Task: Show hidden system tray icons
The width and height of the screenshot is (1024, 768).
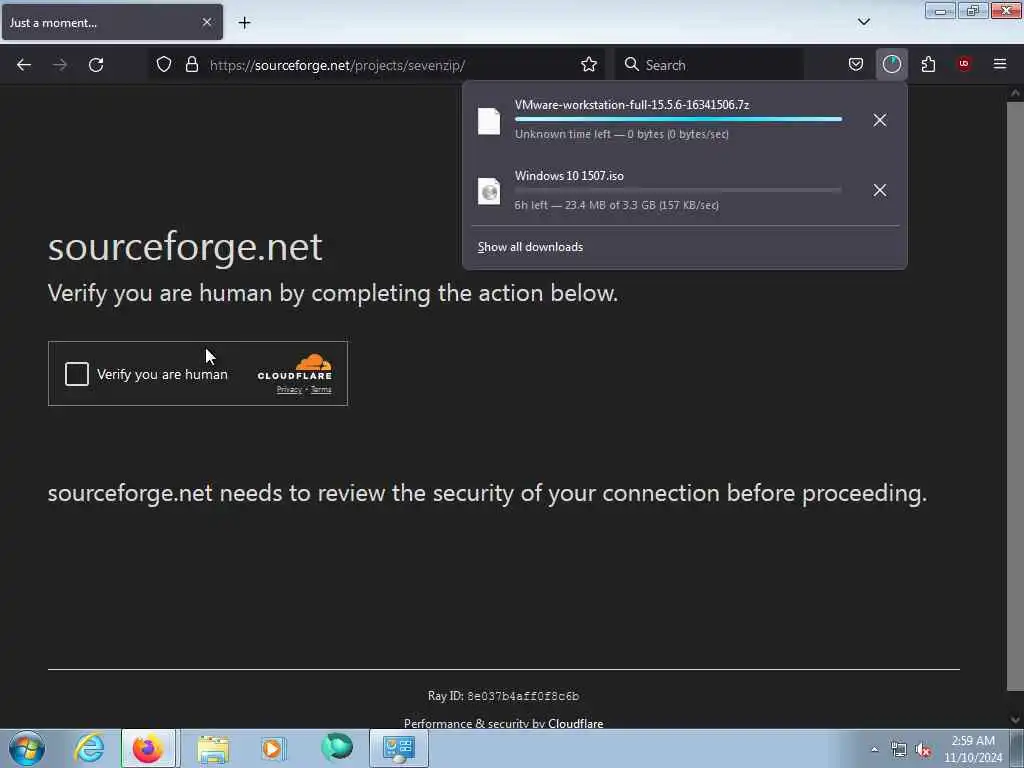Action: pos(874,749)
